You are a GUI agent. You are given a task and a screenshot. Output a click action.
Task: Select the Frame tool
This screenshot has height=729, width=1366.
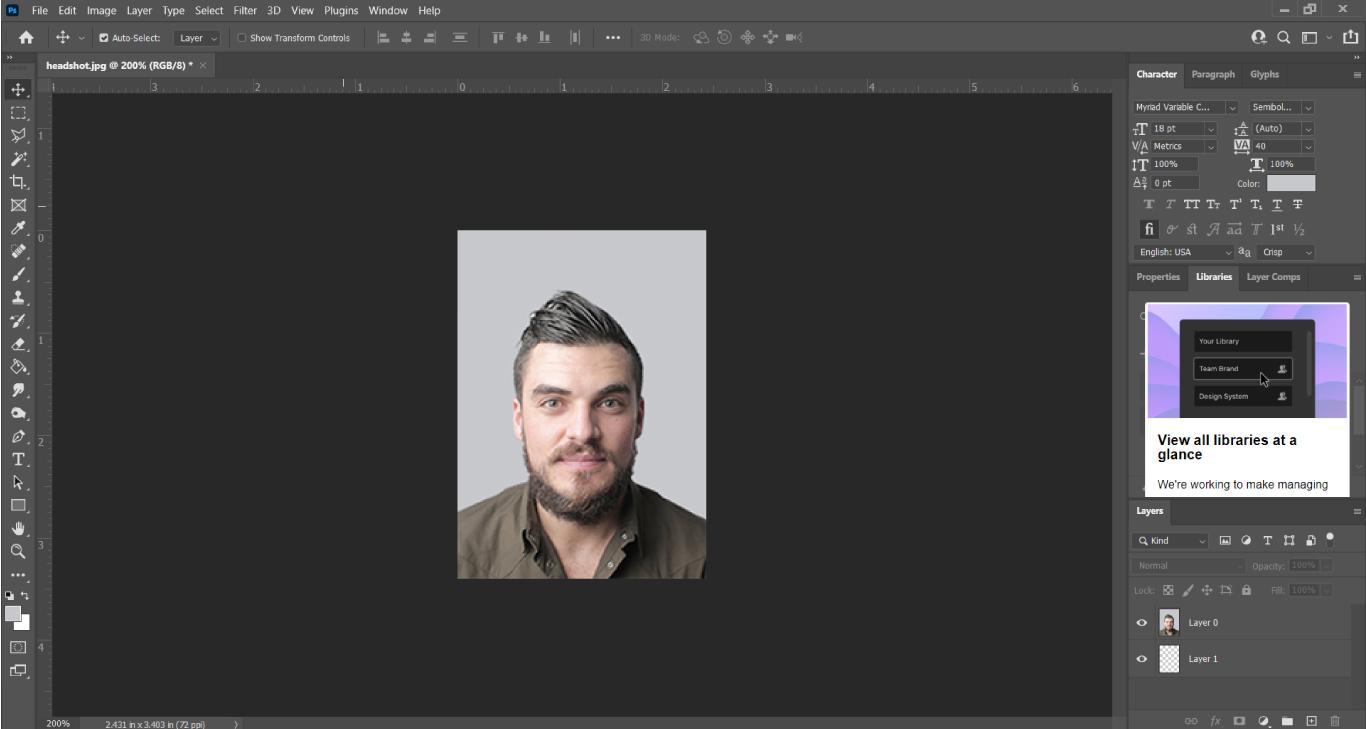point(18,205)
